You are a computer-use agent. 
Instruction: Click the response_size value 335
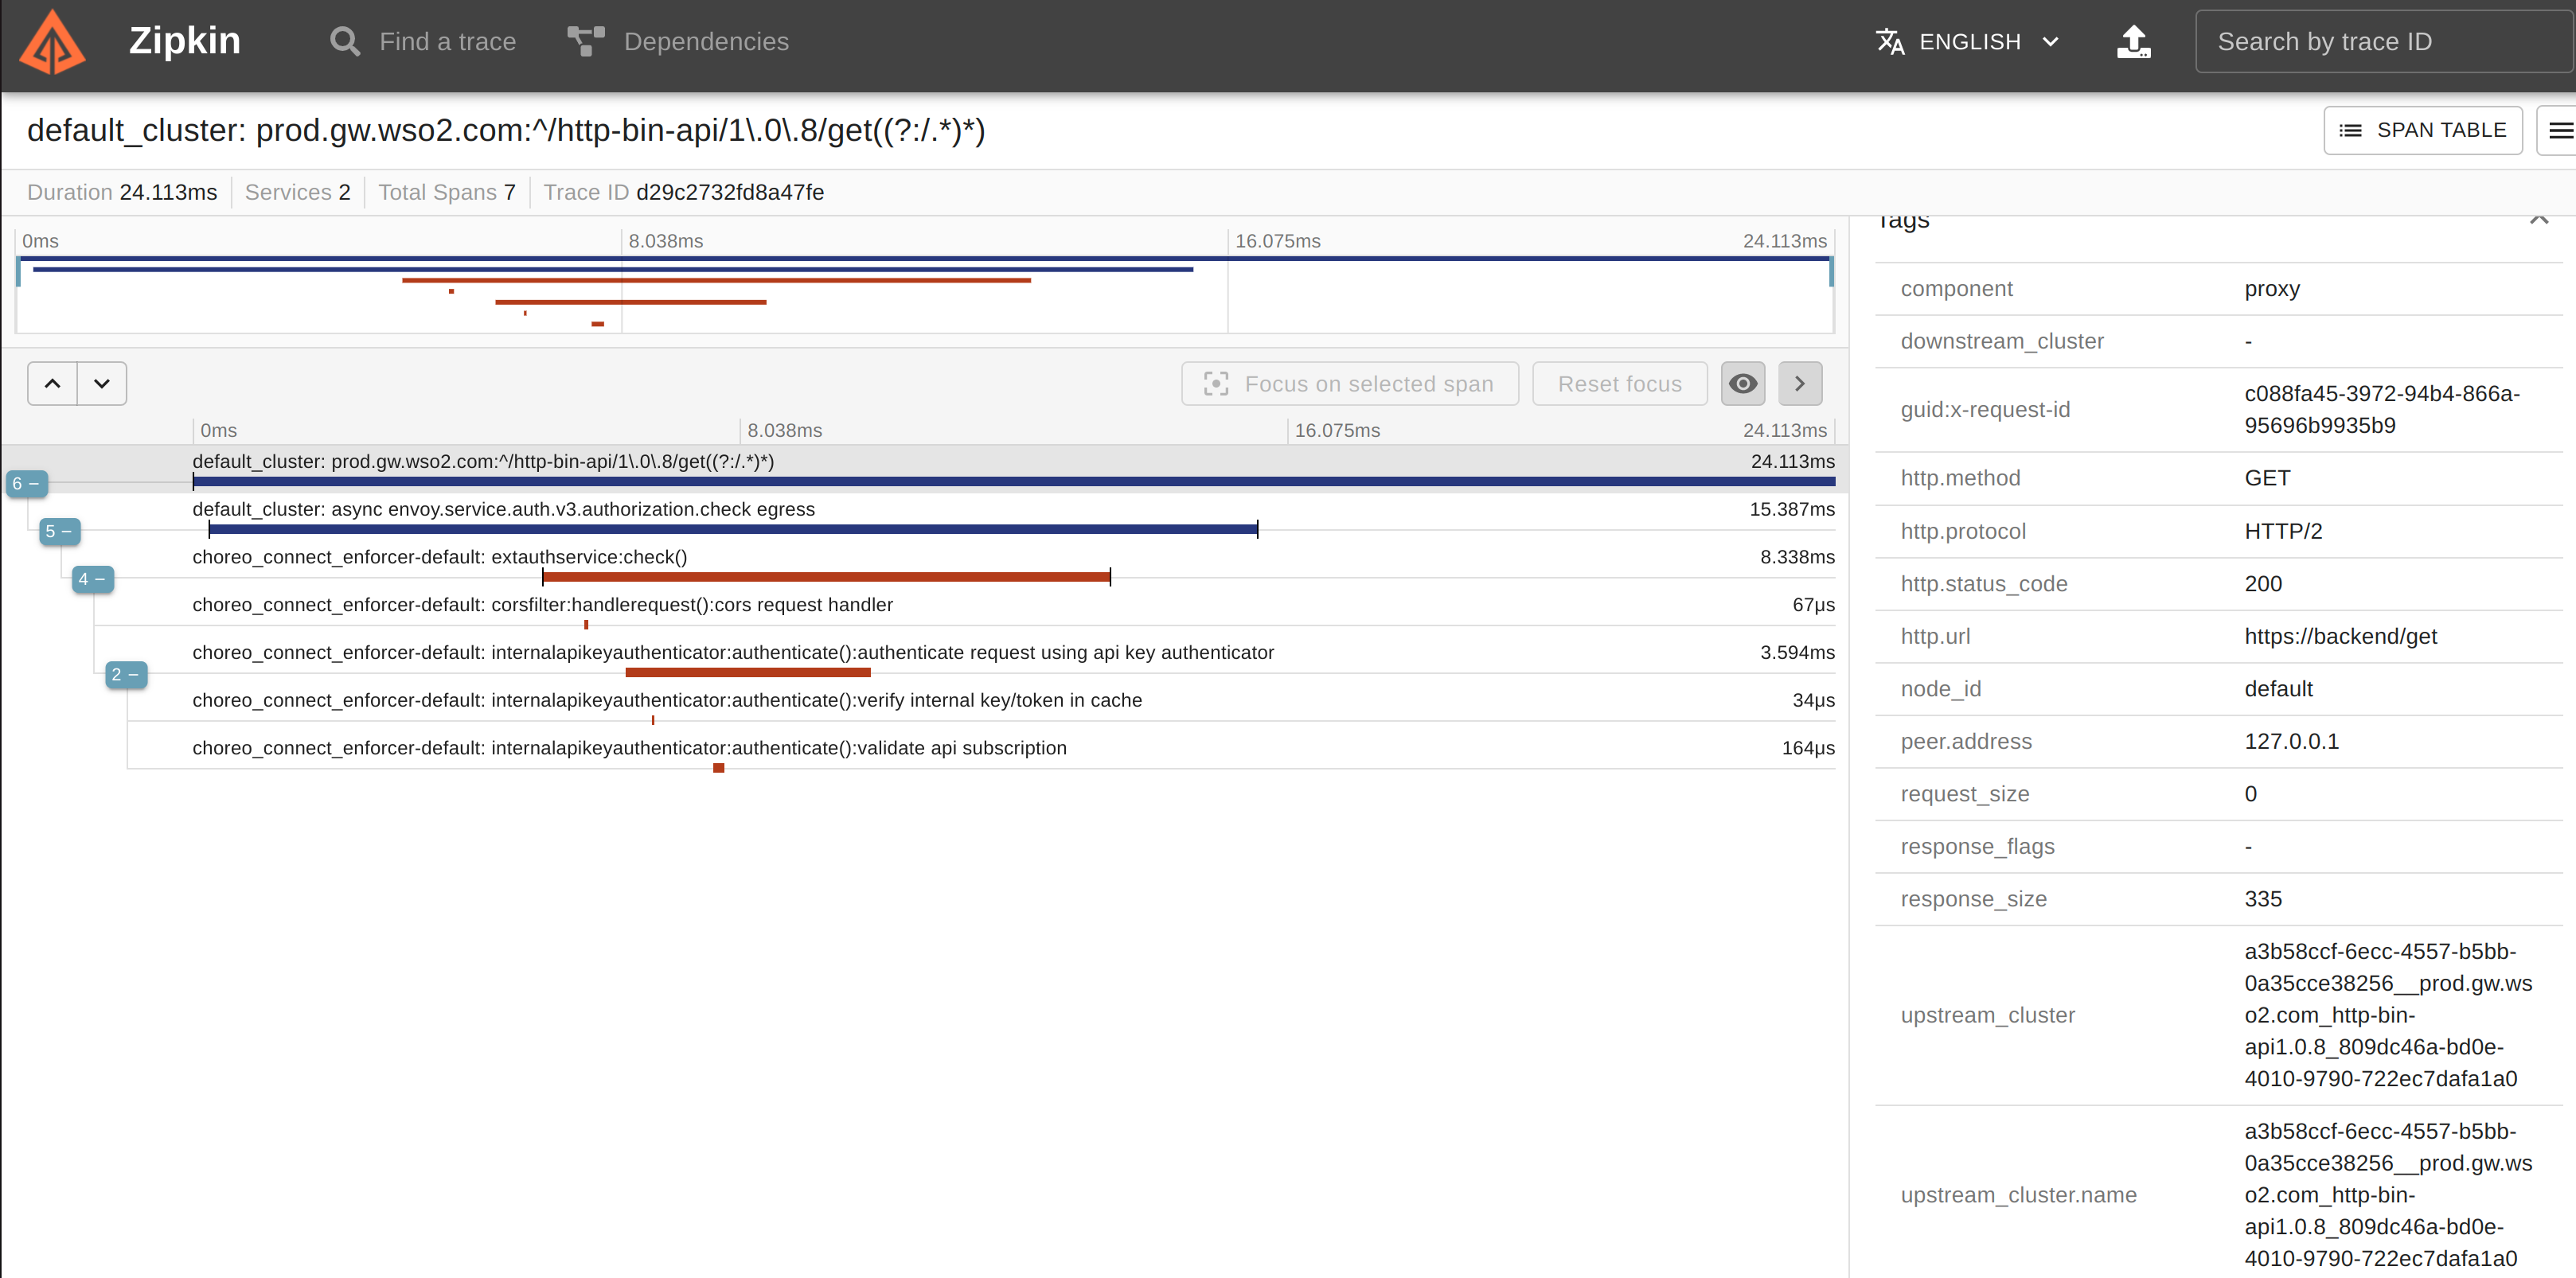[2263, 899]
